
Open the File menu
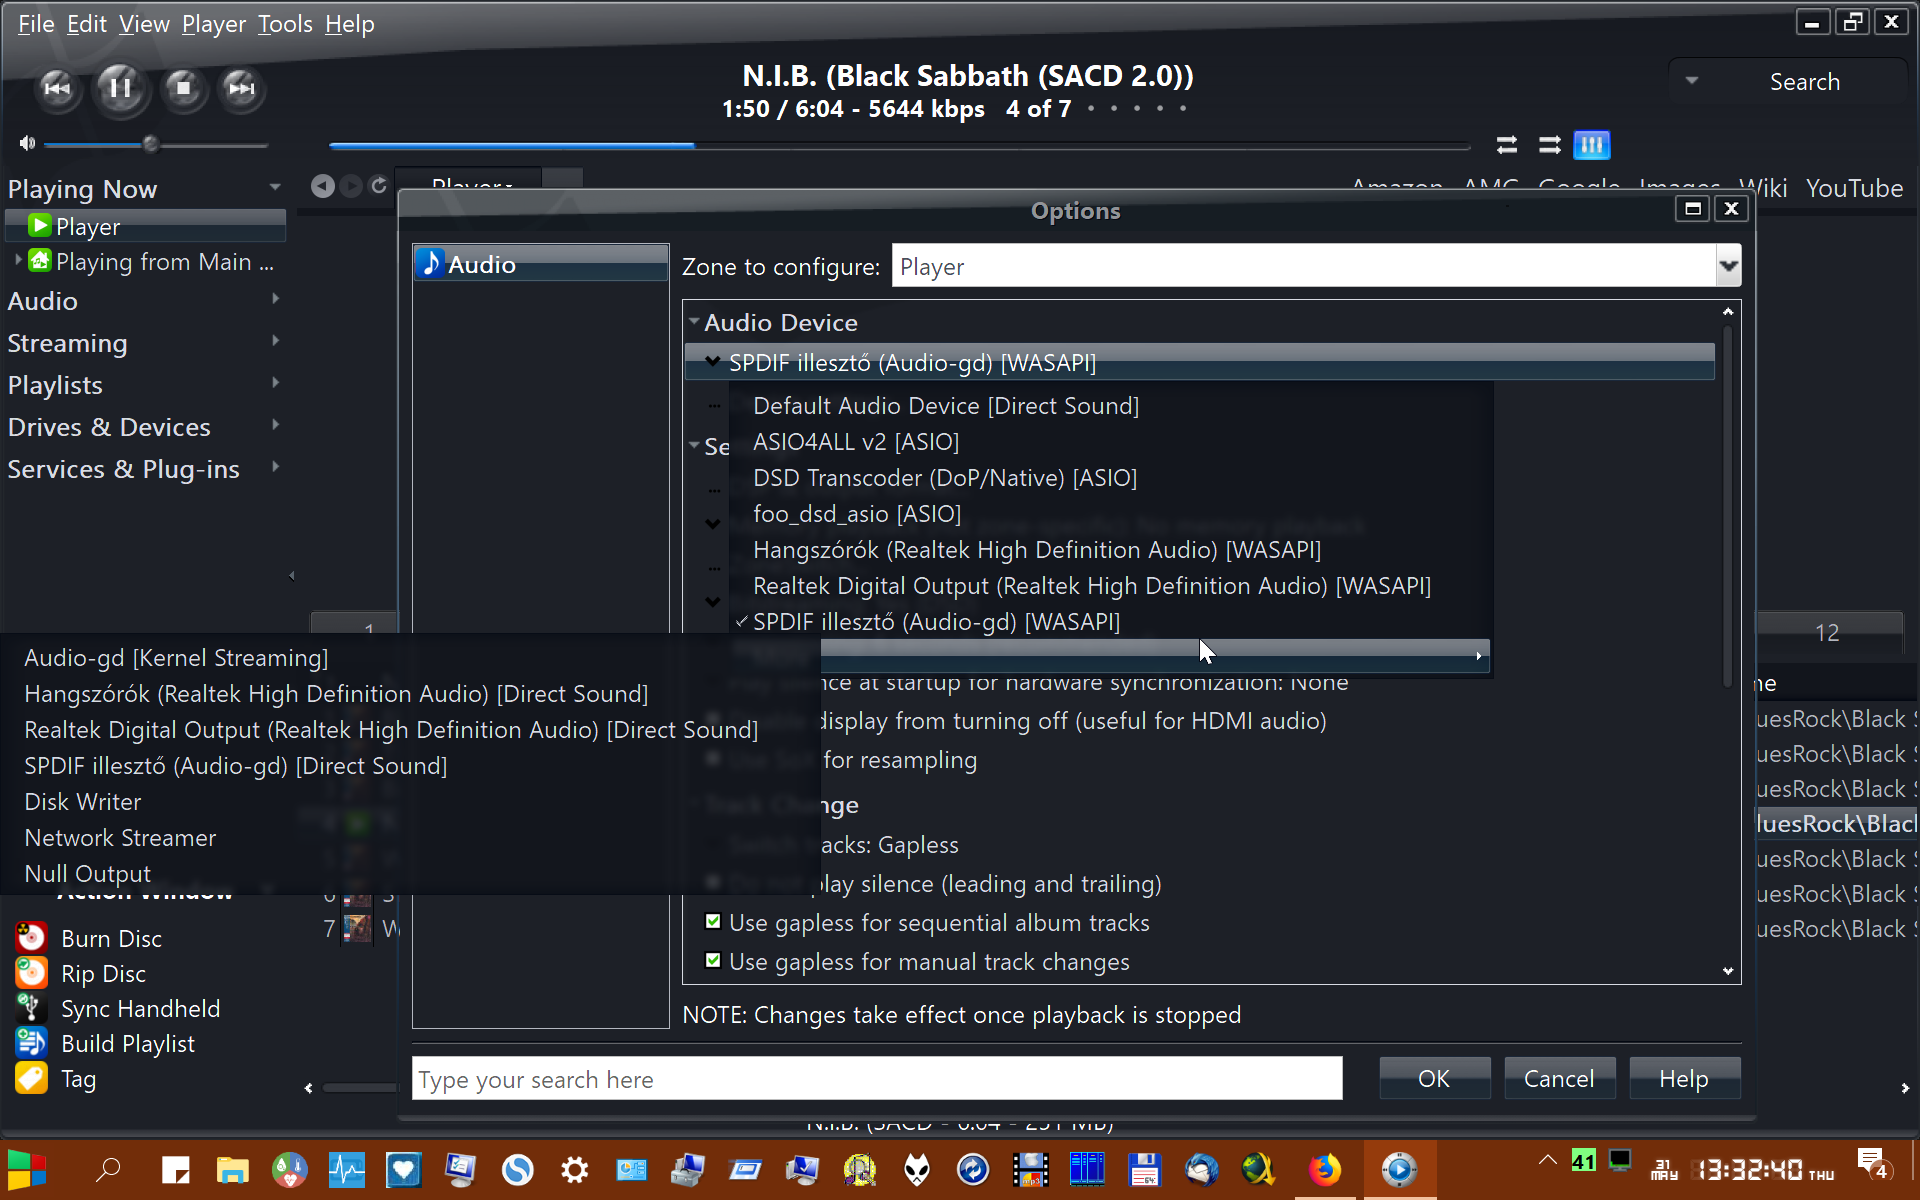[x=36, y=24]
